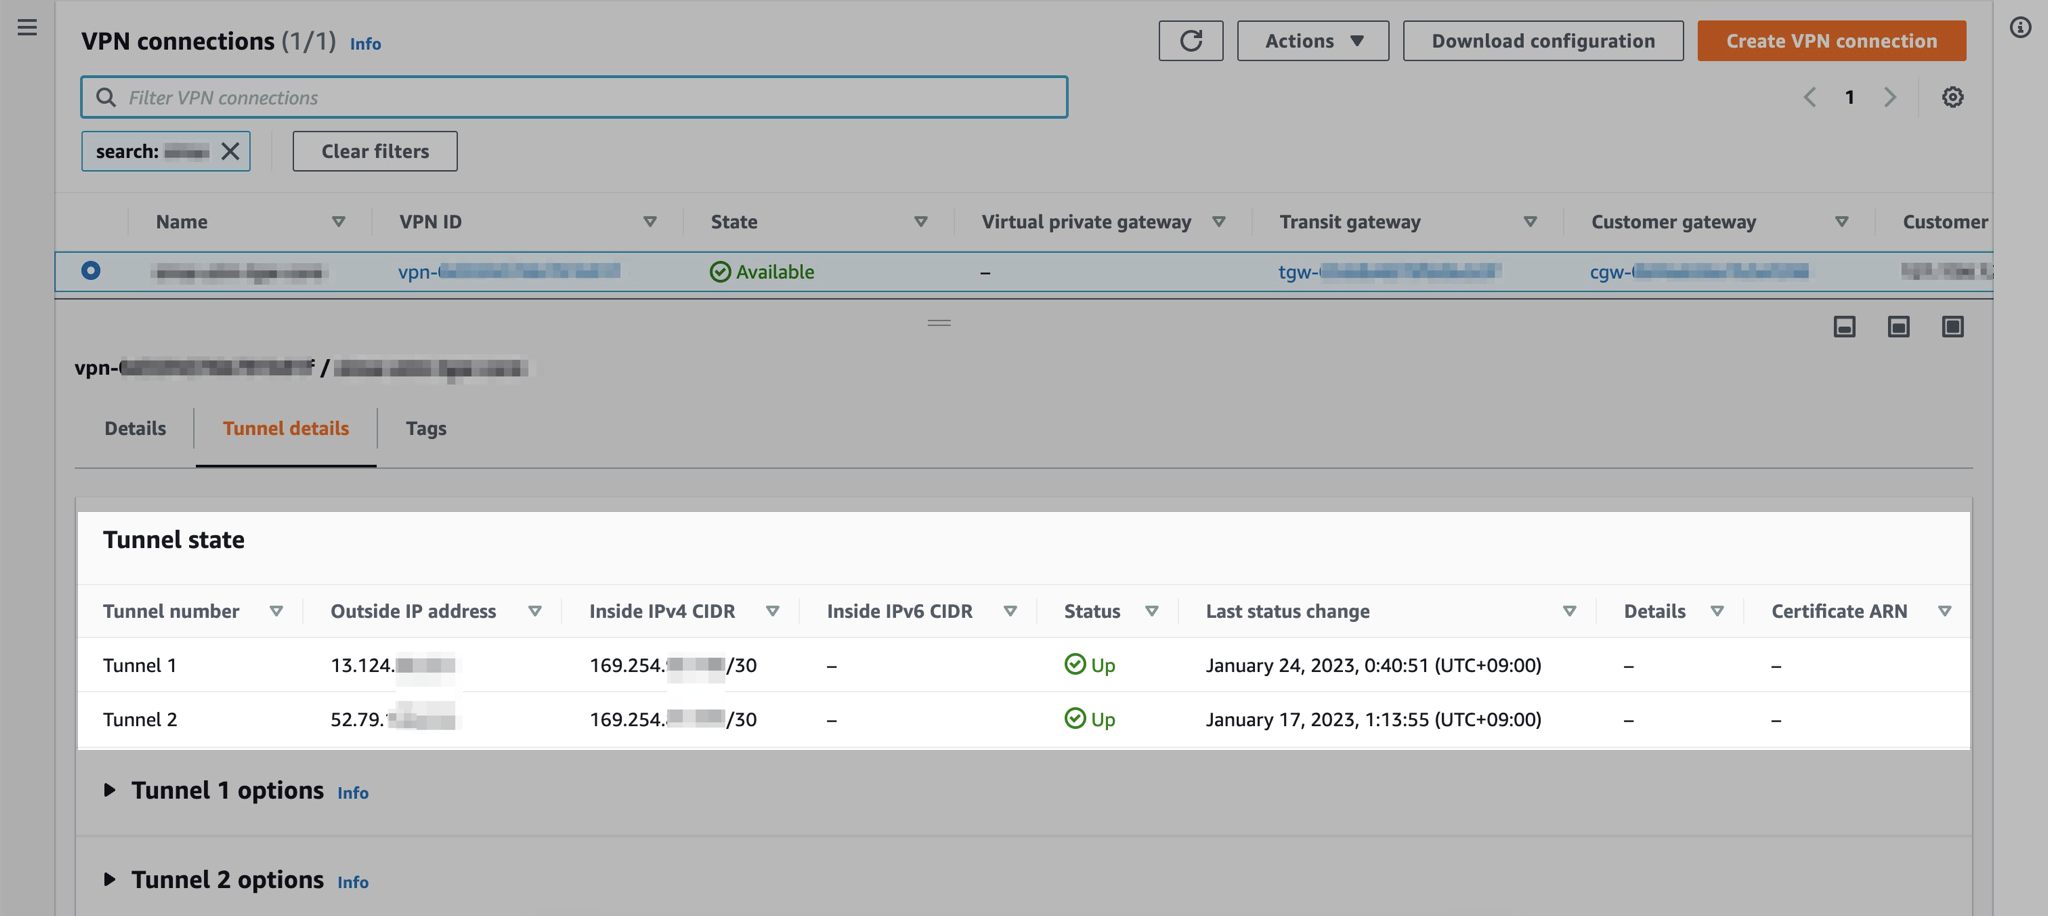Open the hamburger navigation menu
This screenshot has height=916, width=2048.
pos(27,28)
